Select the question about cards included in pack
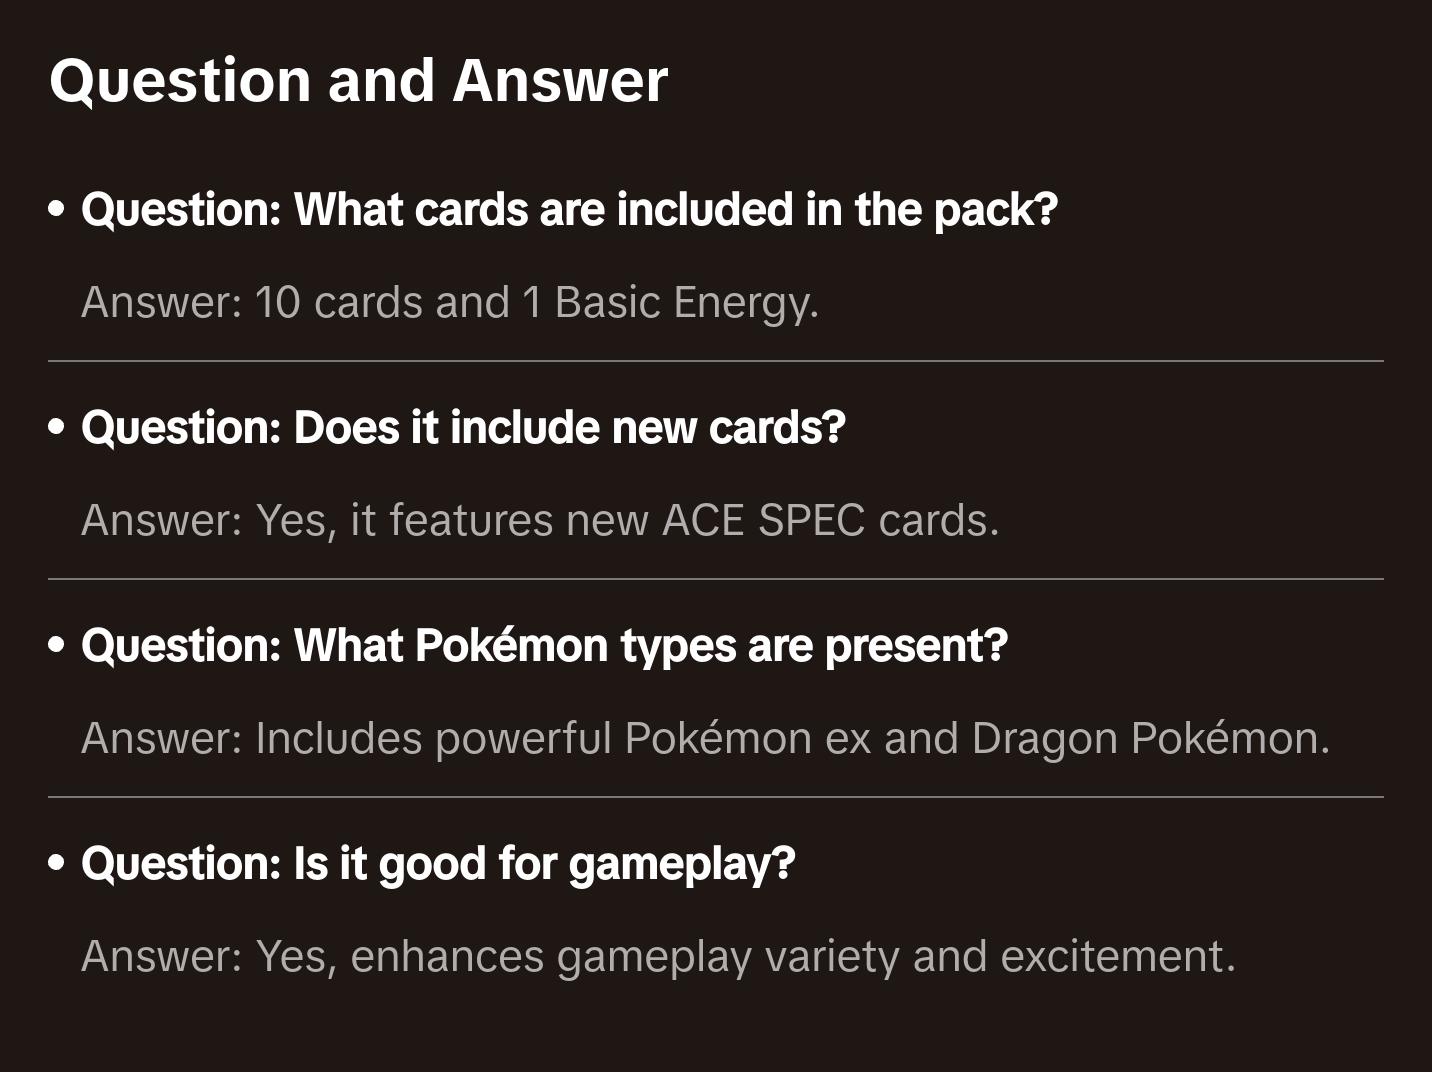The image size is (1432, 1072). click(x=569, y=210)
